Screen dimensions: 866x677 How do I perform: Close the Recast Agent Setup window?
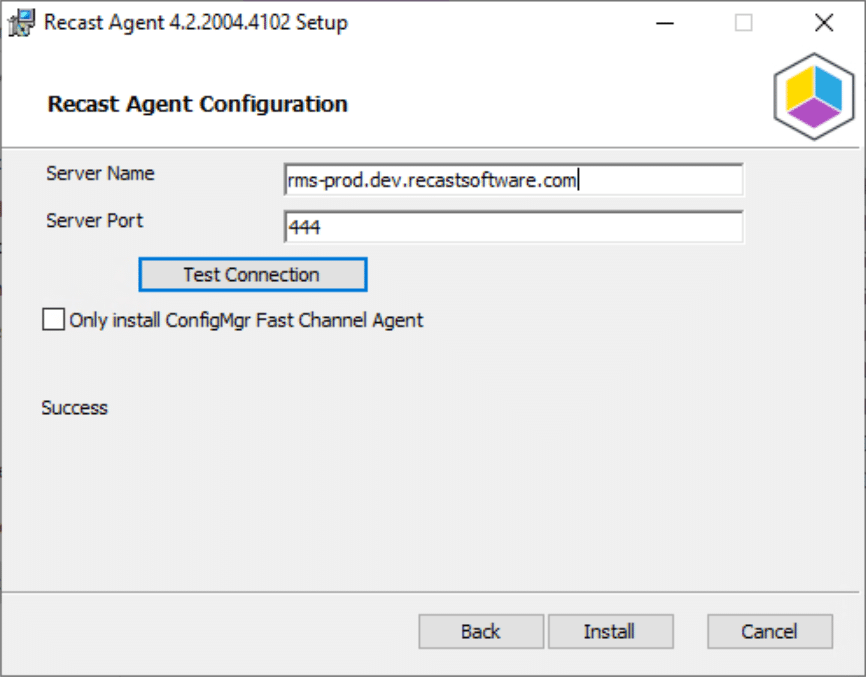click(x=823, y=23)
